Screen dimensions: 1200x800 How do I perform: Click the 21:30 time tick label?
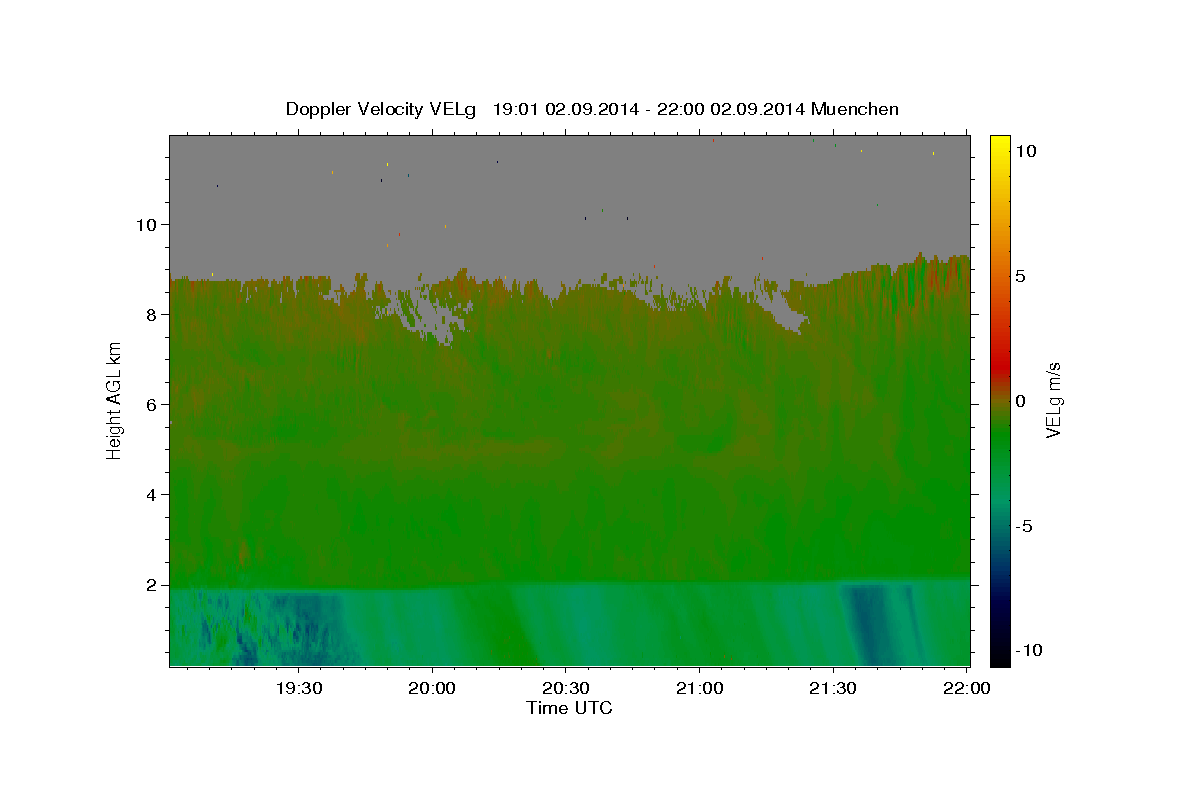coord(832,689)
